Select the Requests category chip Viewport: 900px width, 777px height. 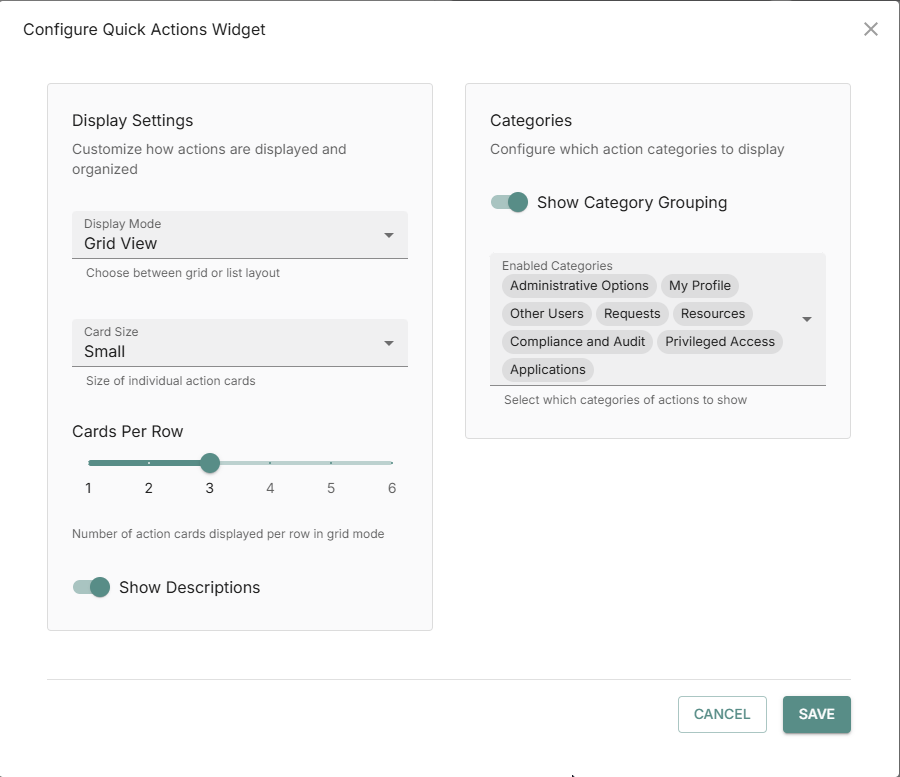[631, 313]
